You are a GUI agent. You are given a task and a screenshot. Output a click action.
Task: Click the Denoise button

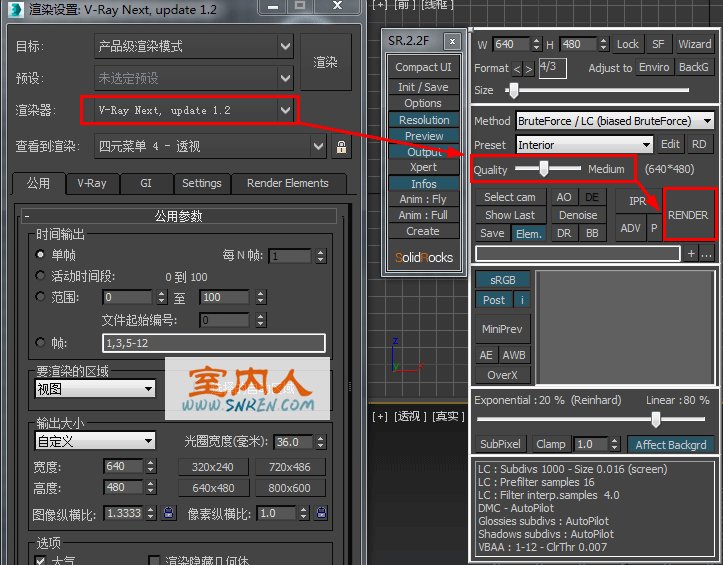point(578,215)
